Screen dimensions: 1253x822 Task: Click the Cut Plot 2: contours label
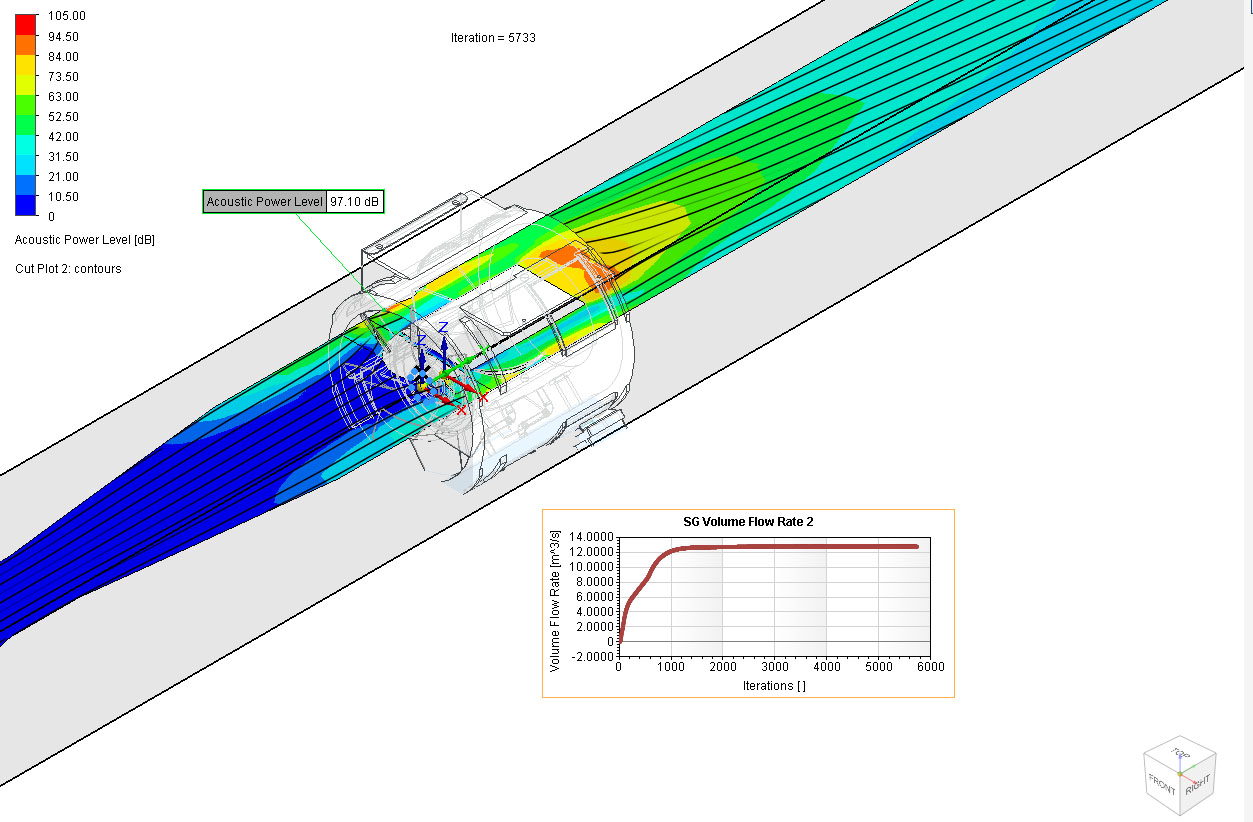[x=68, y=269]
